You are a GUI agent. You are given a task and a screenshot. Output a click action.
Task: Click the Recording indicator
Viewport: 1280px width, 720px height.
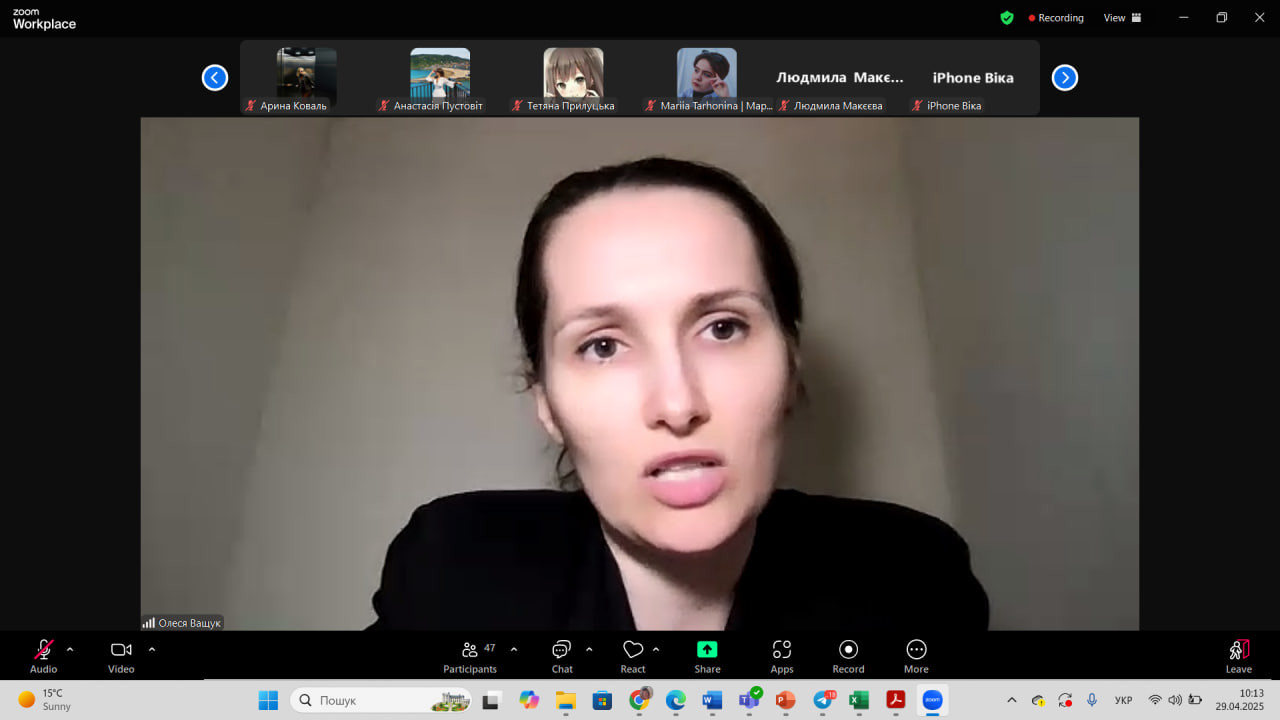[x=1056, y=18]
